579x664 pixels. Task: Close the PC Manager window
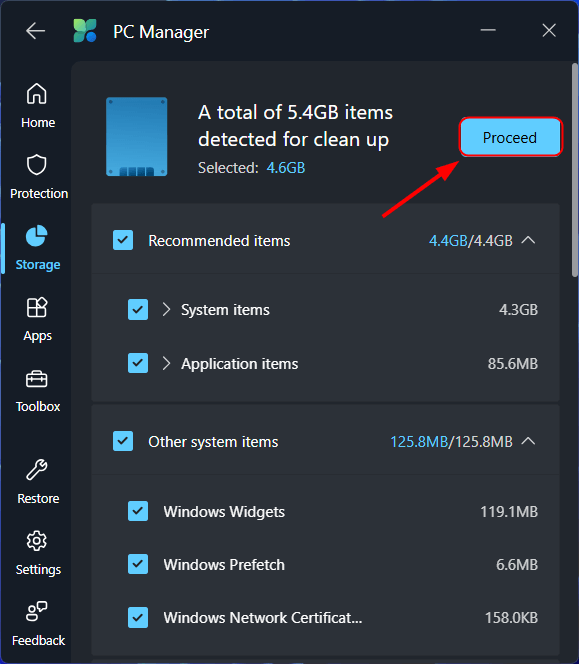(549, 30)
